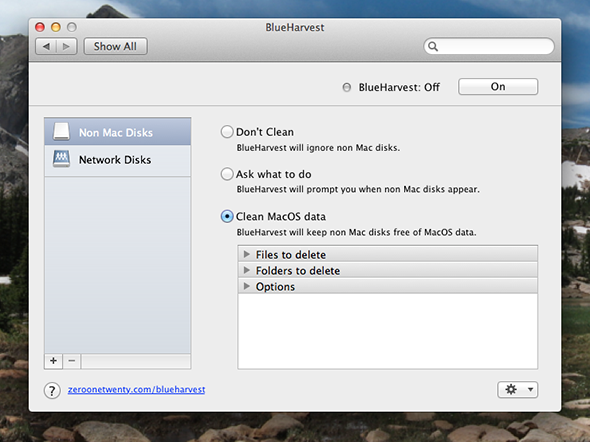This screenshot has height=442, width=590.
Task: Select the Don't Clean radio button
Action: [227, 132]
